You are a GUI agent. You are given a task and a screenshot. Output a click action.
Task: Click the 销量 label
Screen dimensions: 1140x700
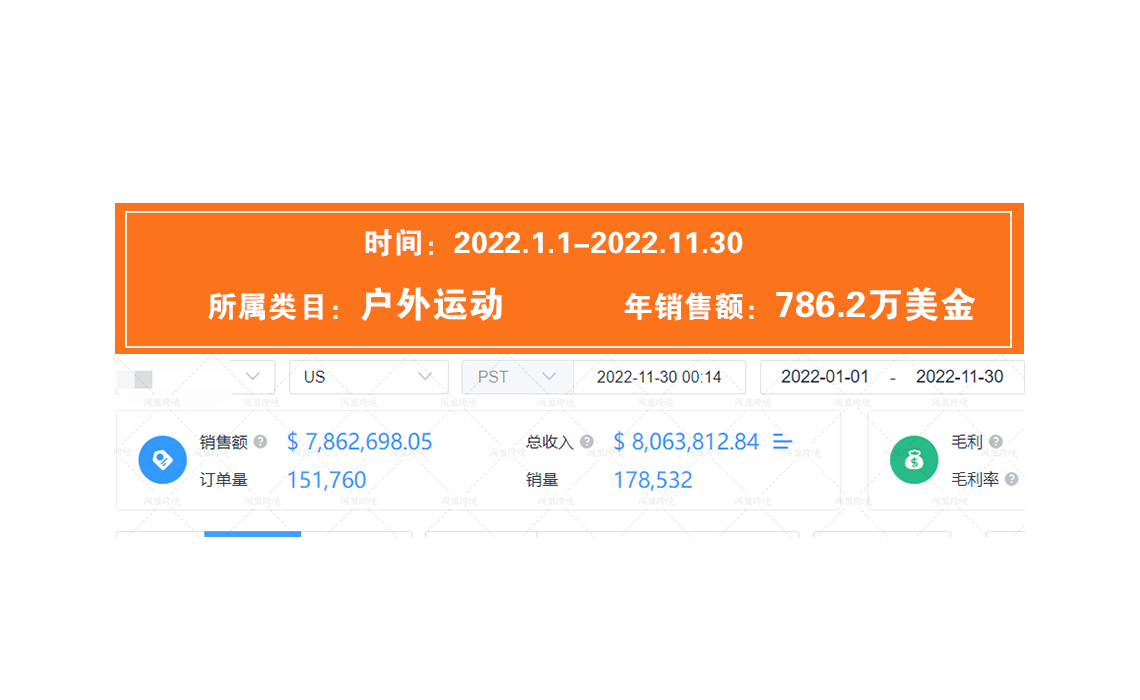click(542, 480)
